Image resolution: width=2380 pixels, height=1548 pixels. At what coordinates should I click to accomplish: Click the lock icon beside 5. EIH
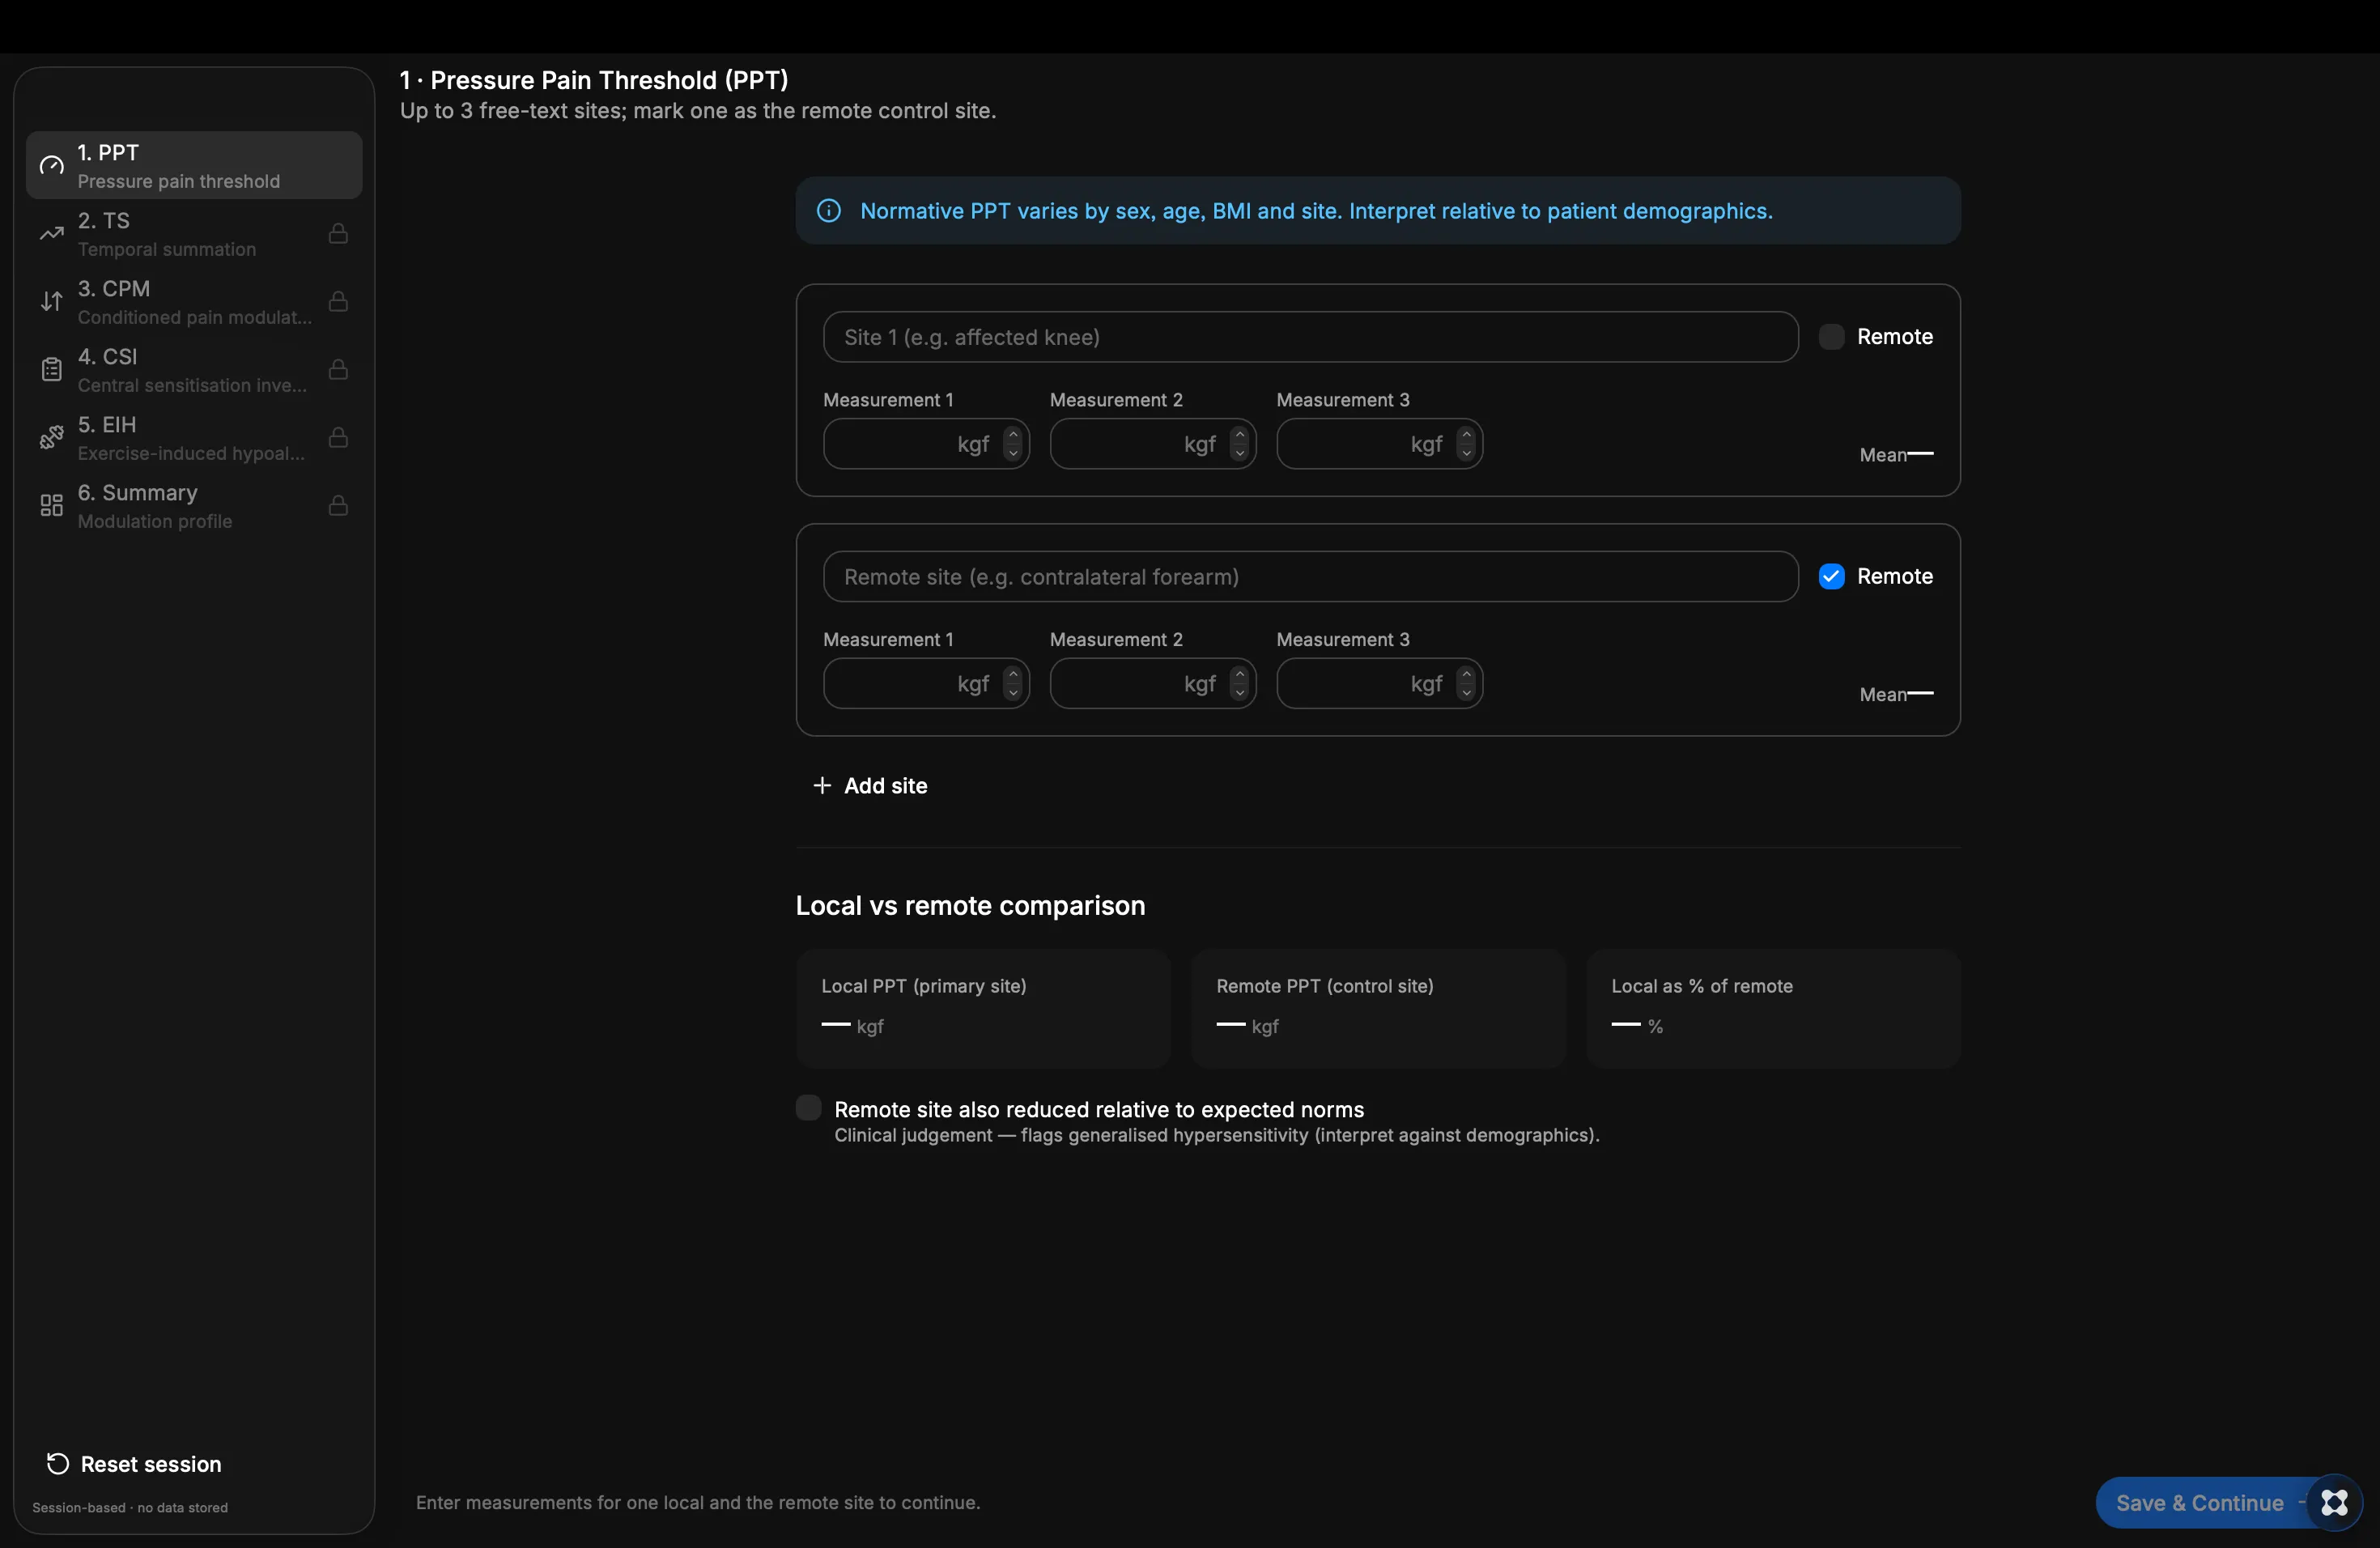[338, 437]
